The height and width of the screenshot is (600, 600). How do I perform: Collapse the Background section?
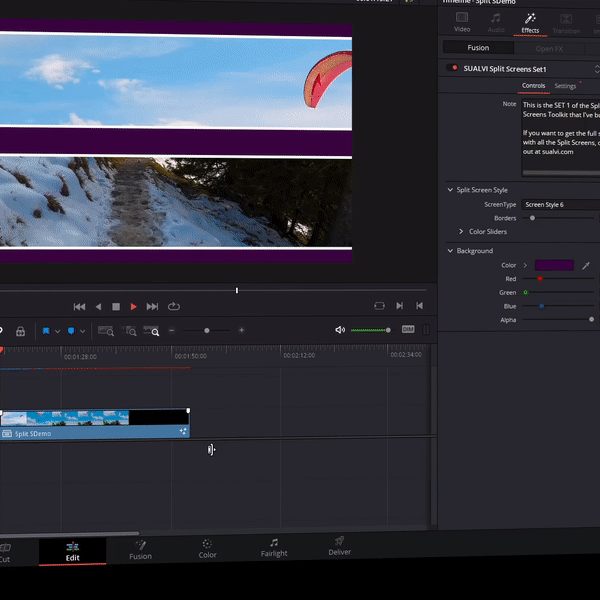450,251
